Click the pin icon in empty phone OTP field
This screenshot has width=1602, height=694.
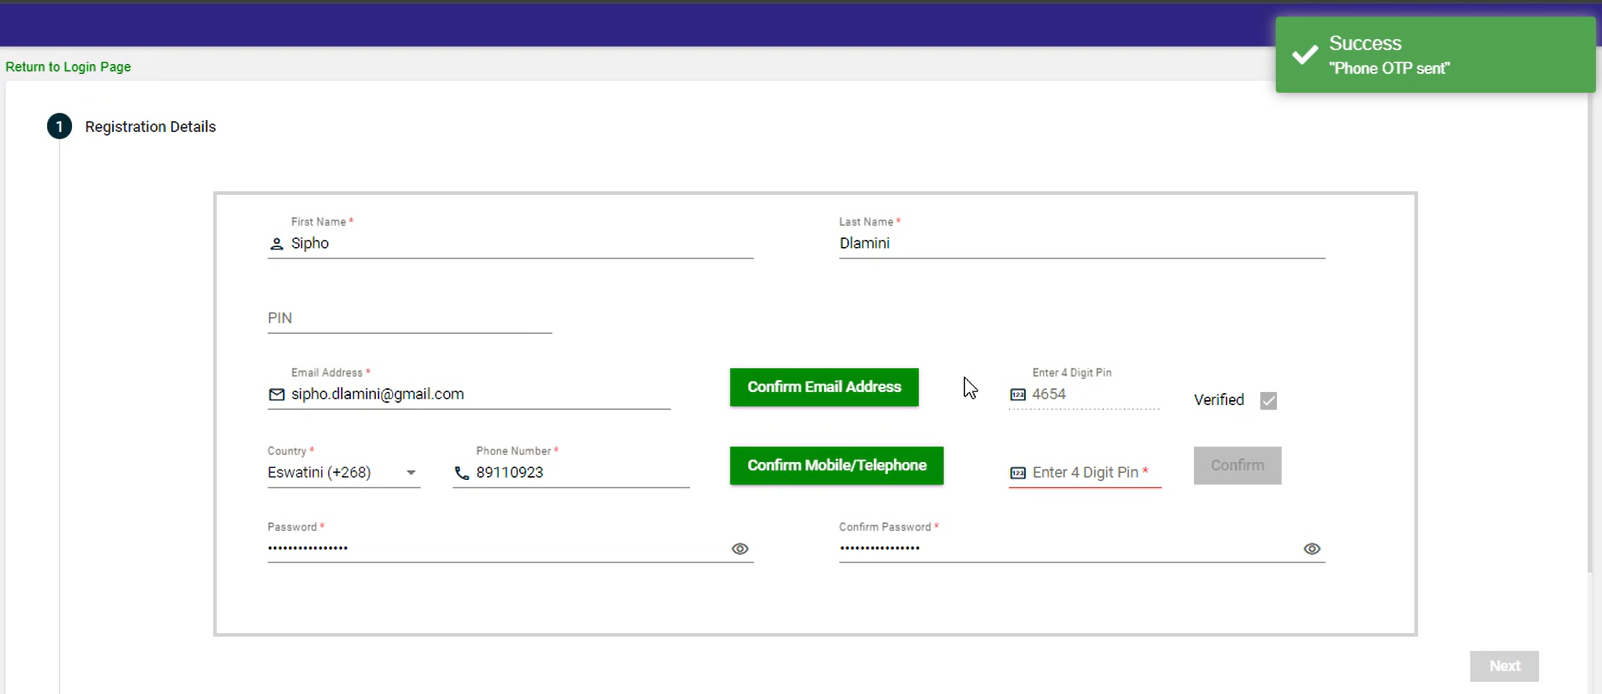pyautogui.click(x=1018, y=473)
